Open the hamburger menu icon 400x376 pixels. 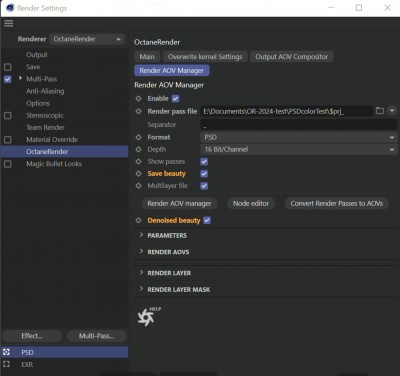coord(9,23)
